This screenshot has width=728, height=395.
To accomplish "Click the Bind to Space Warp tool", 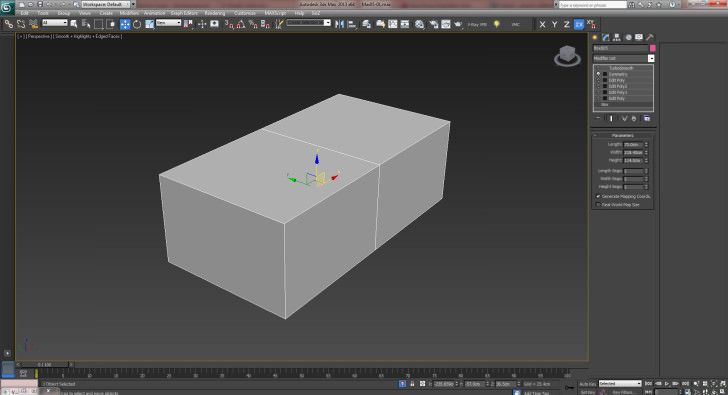I will pyautogui.click(x=33, y=24).
